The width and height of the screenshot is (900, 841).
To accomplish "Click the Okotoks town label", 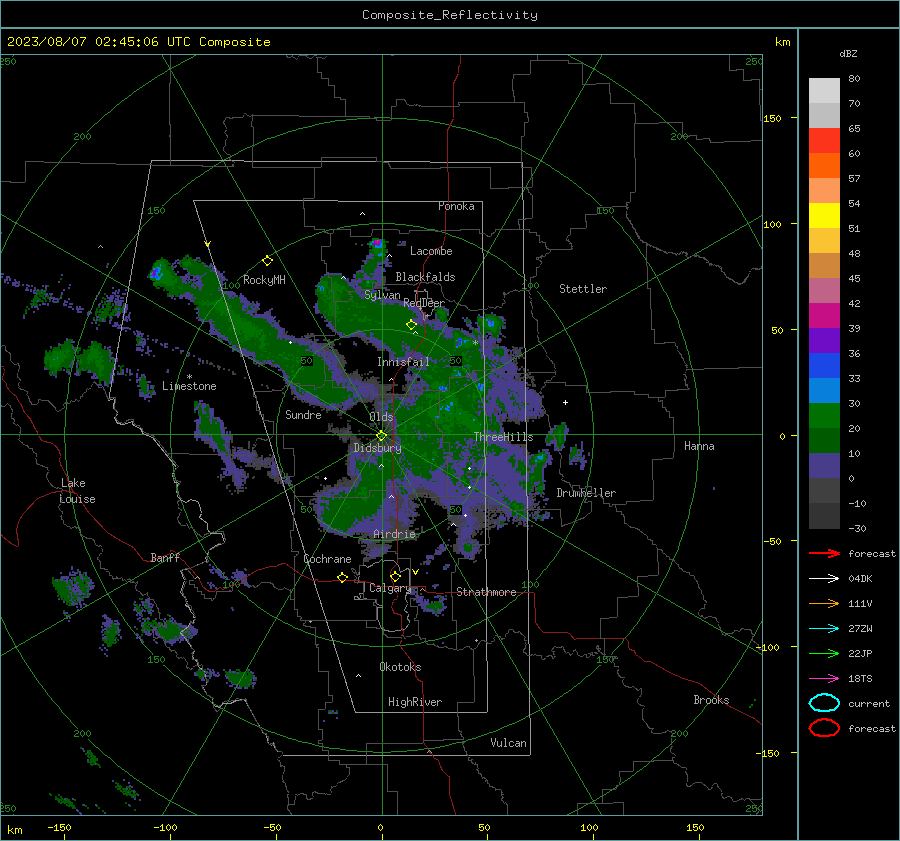I will point(400,667).
